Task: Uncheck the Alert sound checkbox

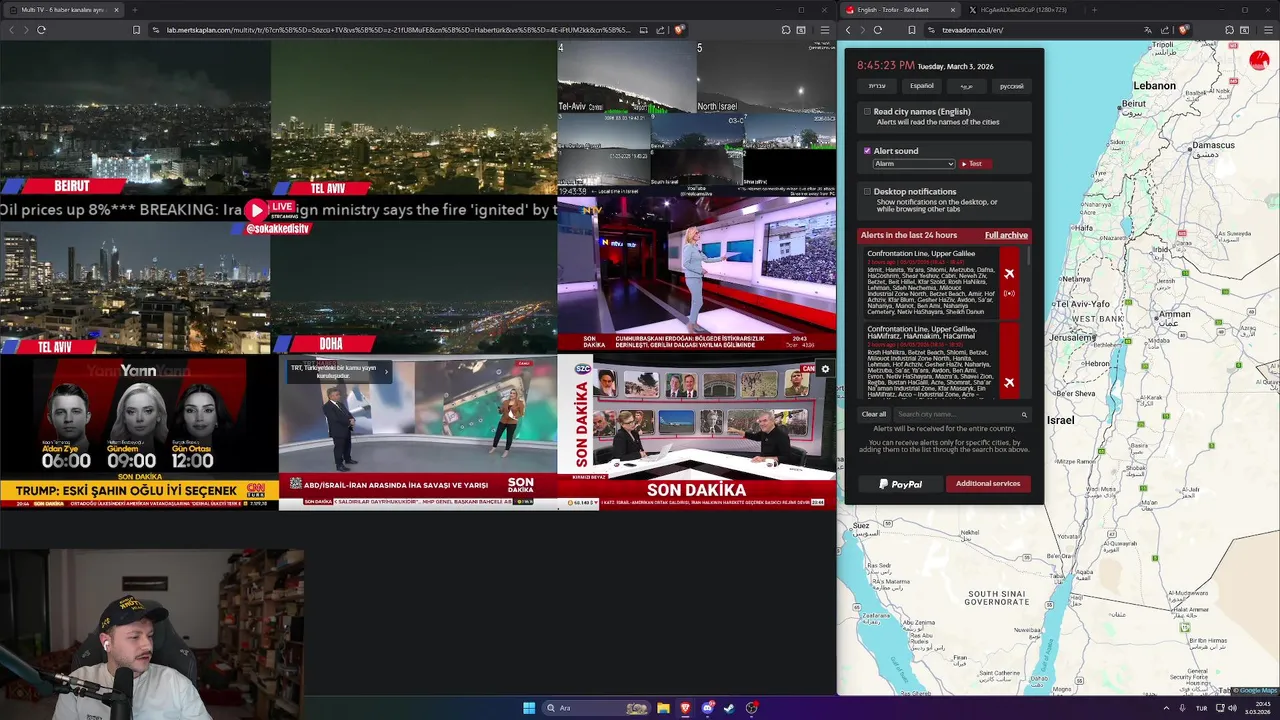Action: coord(867,151)
